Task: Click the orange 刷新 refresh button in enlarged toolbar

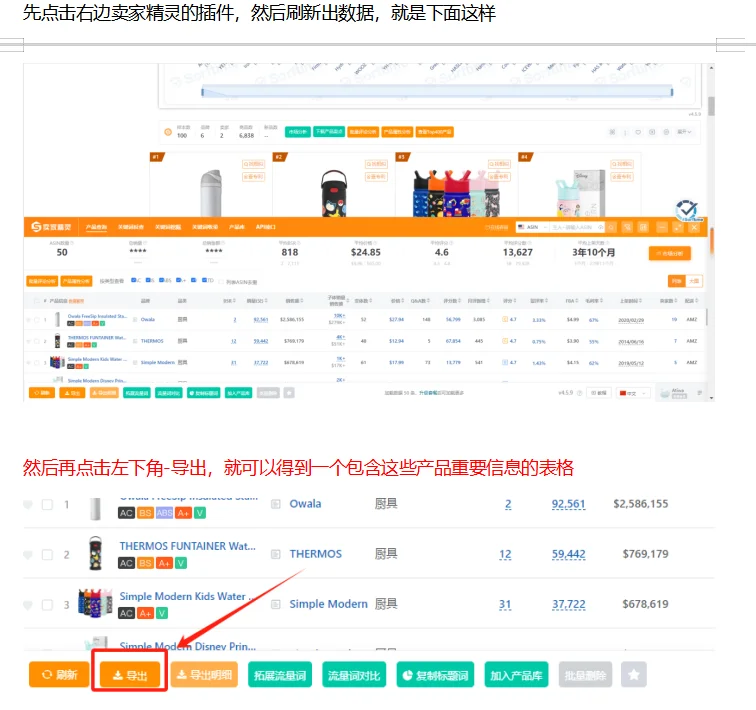Action: point(59,674)
